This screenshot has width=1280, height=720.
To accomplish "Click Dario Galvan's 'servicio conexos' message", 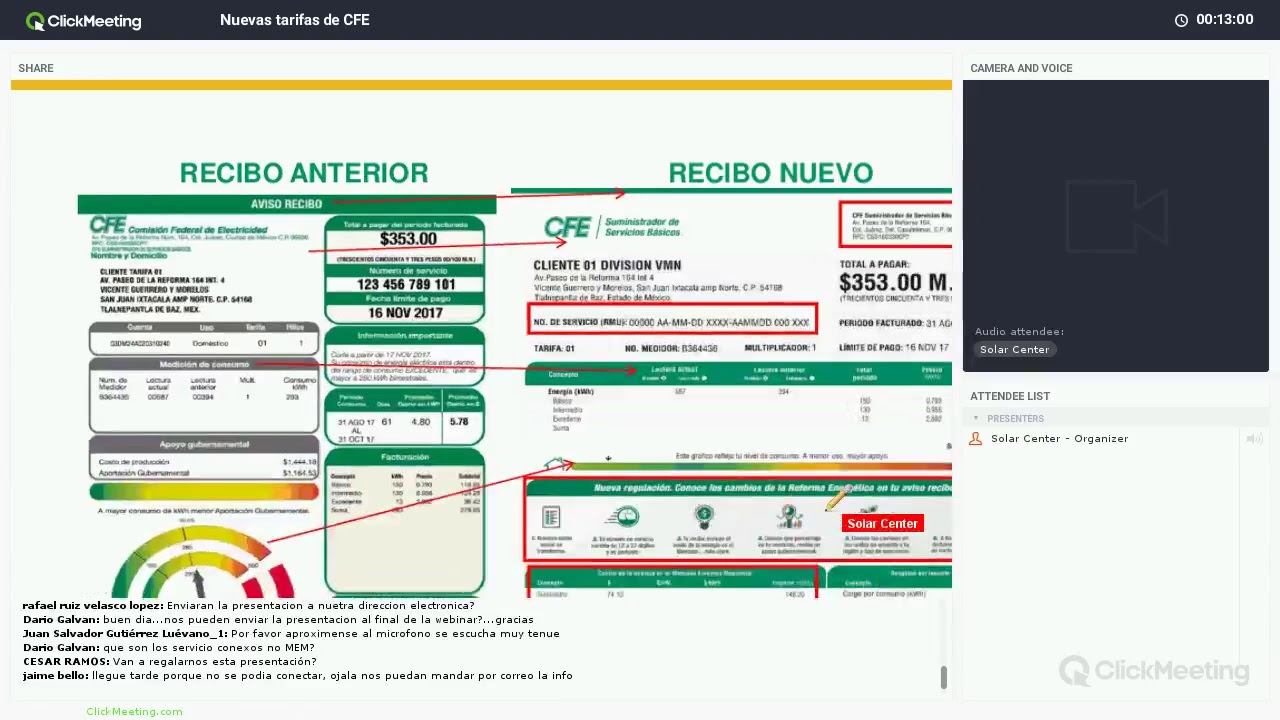I will pyautogui.click(x=168, y=647).
